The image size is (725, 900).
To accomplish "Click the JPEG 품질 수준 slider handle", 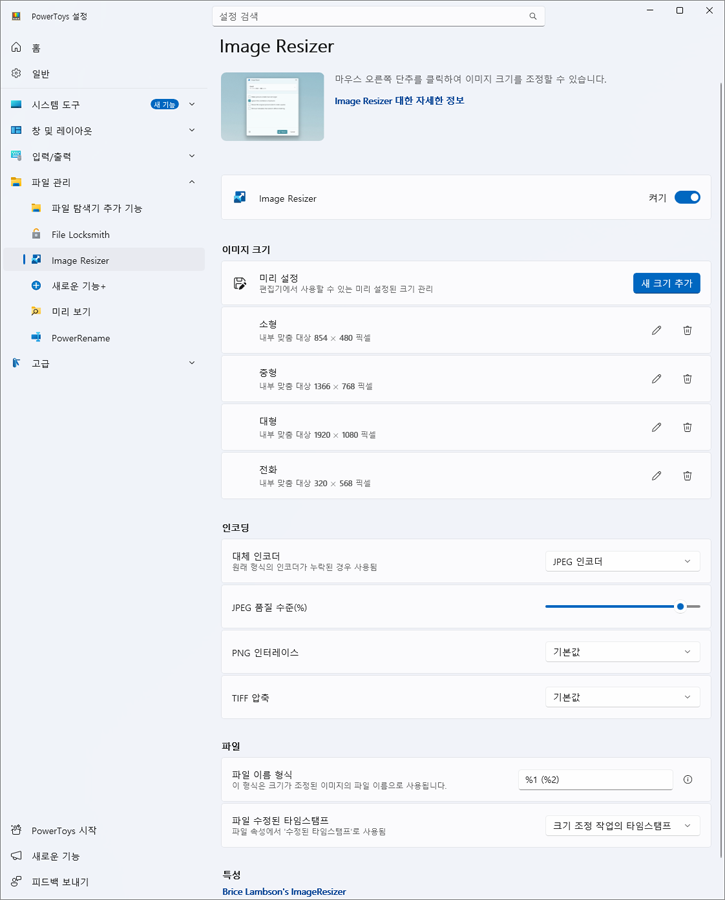I will [680, 606].
